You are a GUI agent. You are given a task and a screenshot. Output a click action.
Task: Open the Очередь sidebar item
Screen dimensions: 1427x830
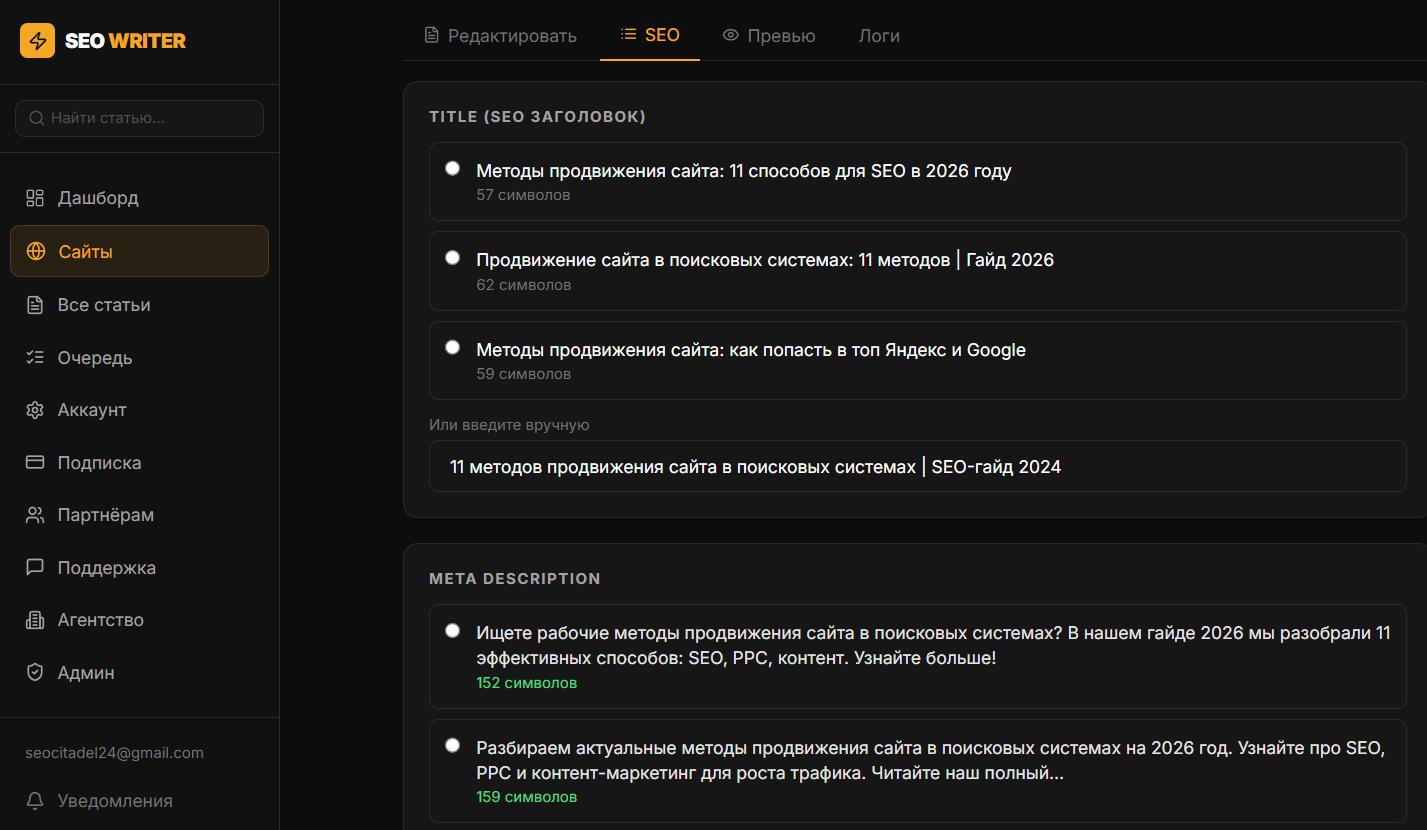pos(139,358)
